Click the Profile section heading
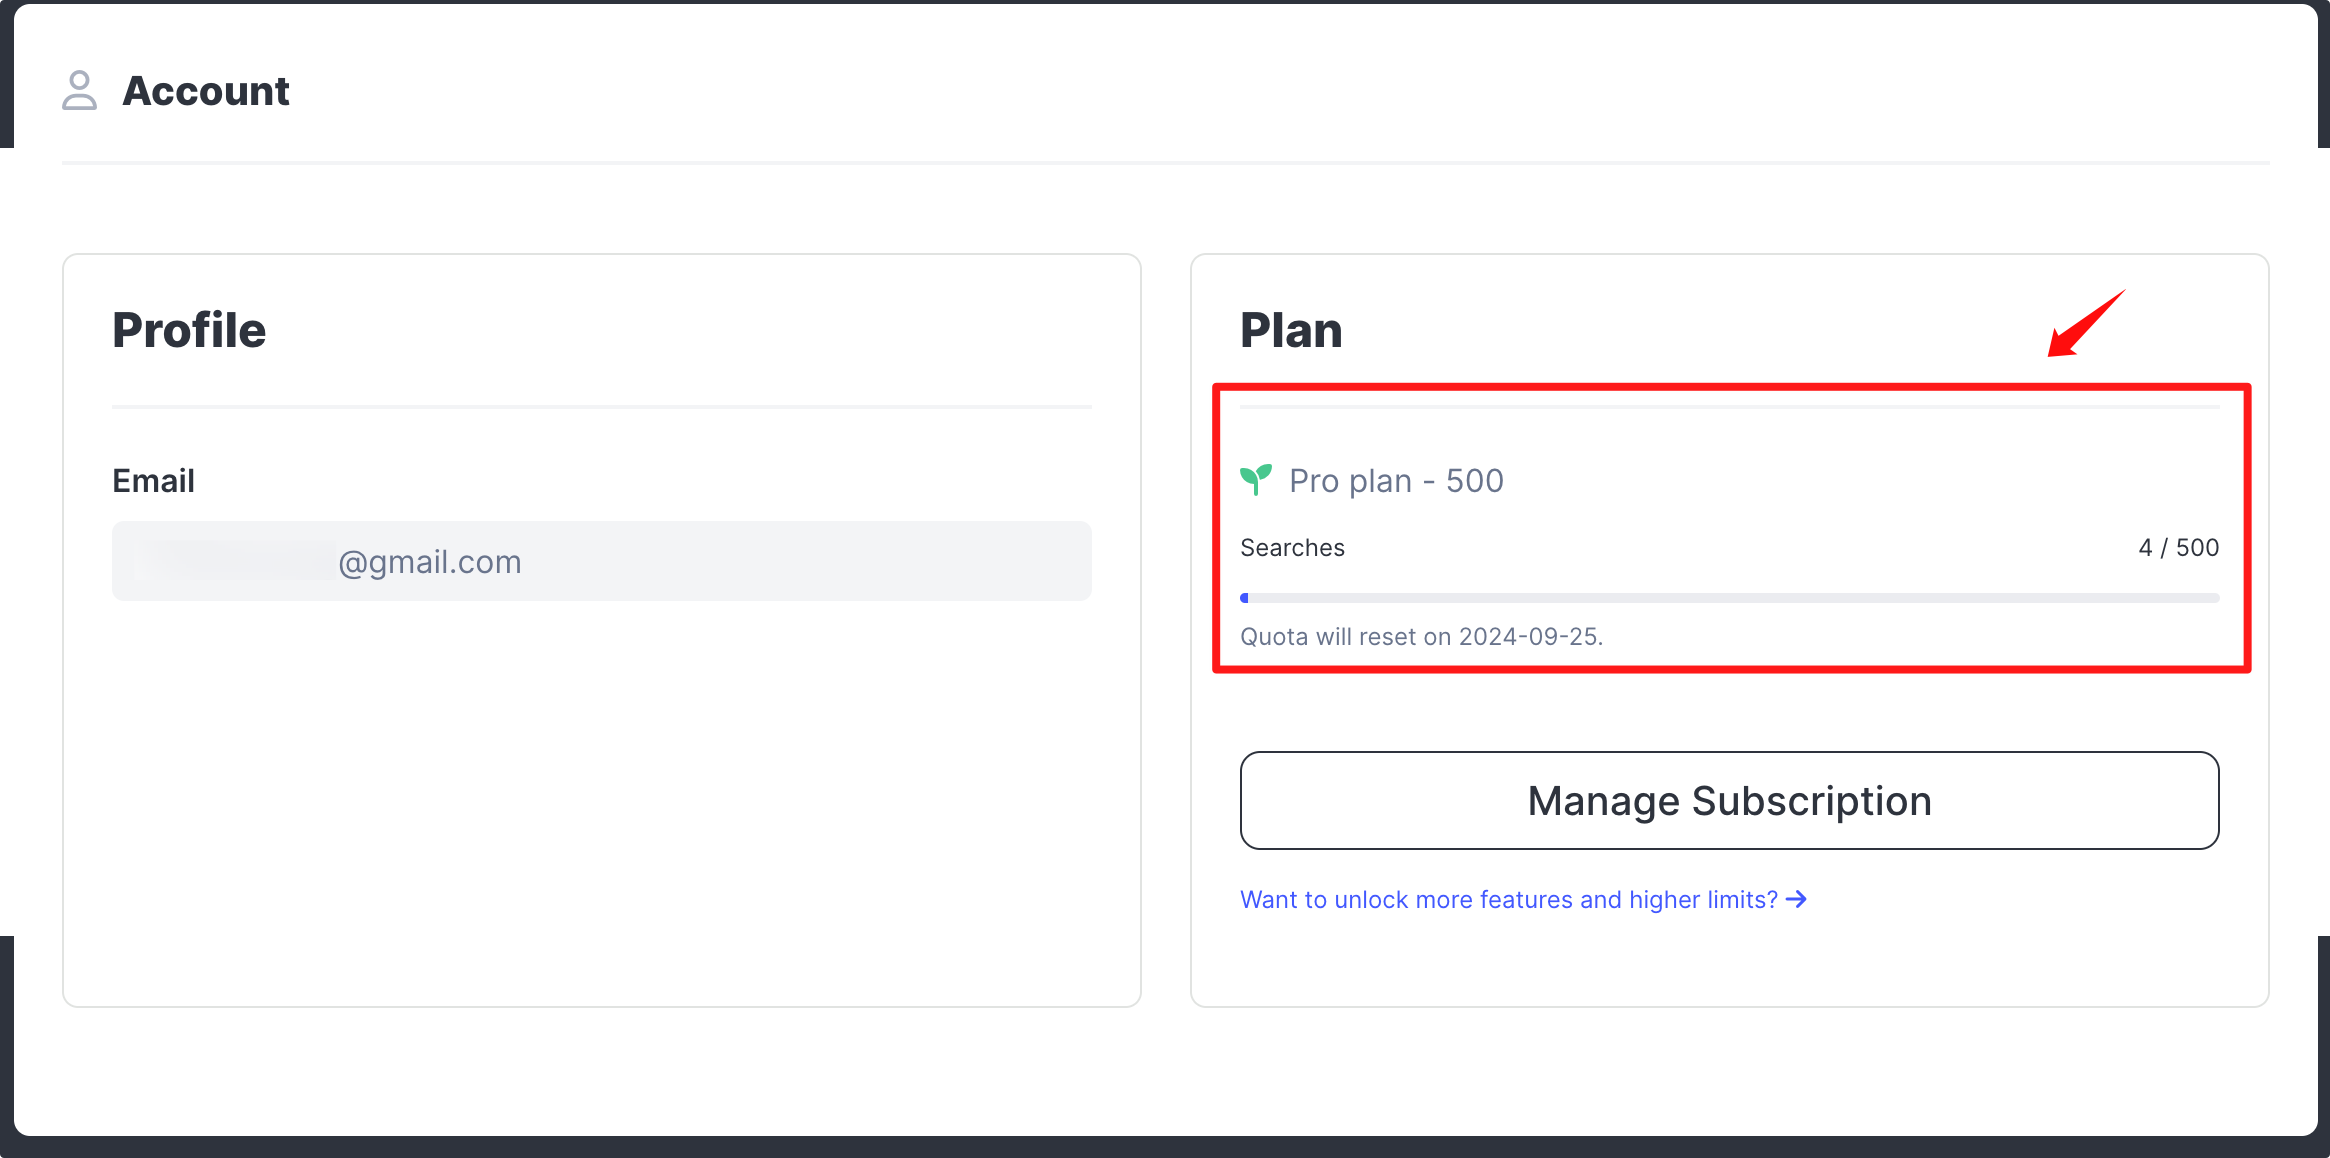2330x1158 pixels. tap(189, 330)
